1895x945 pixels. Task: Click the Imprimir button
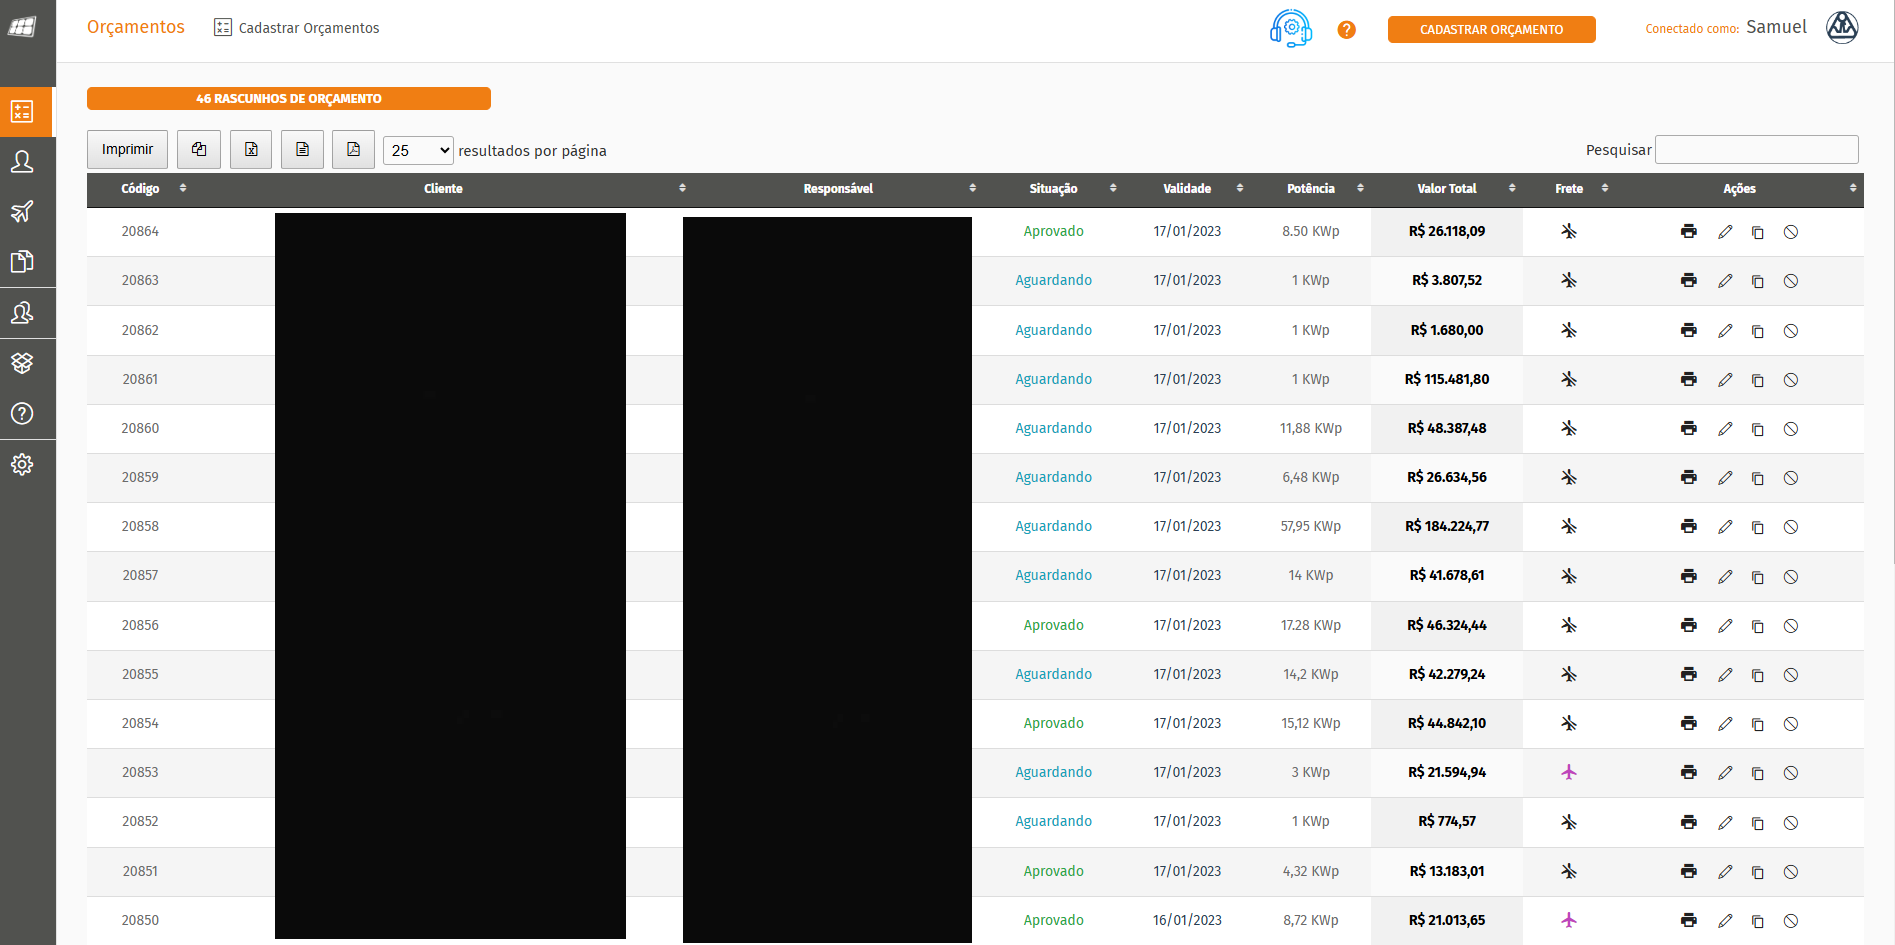click(127, 150)
